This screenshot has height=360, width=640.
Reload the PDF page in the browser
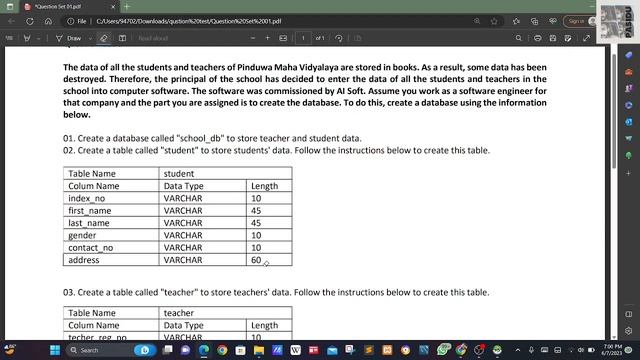tap(30, 21)
